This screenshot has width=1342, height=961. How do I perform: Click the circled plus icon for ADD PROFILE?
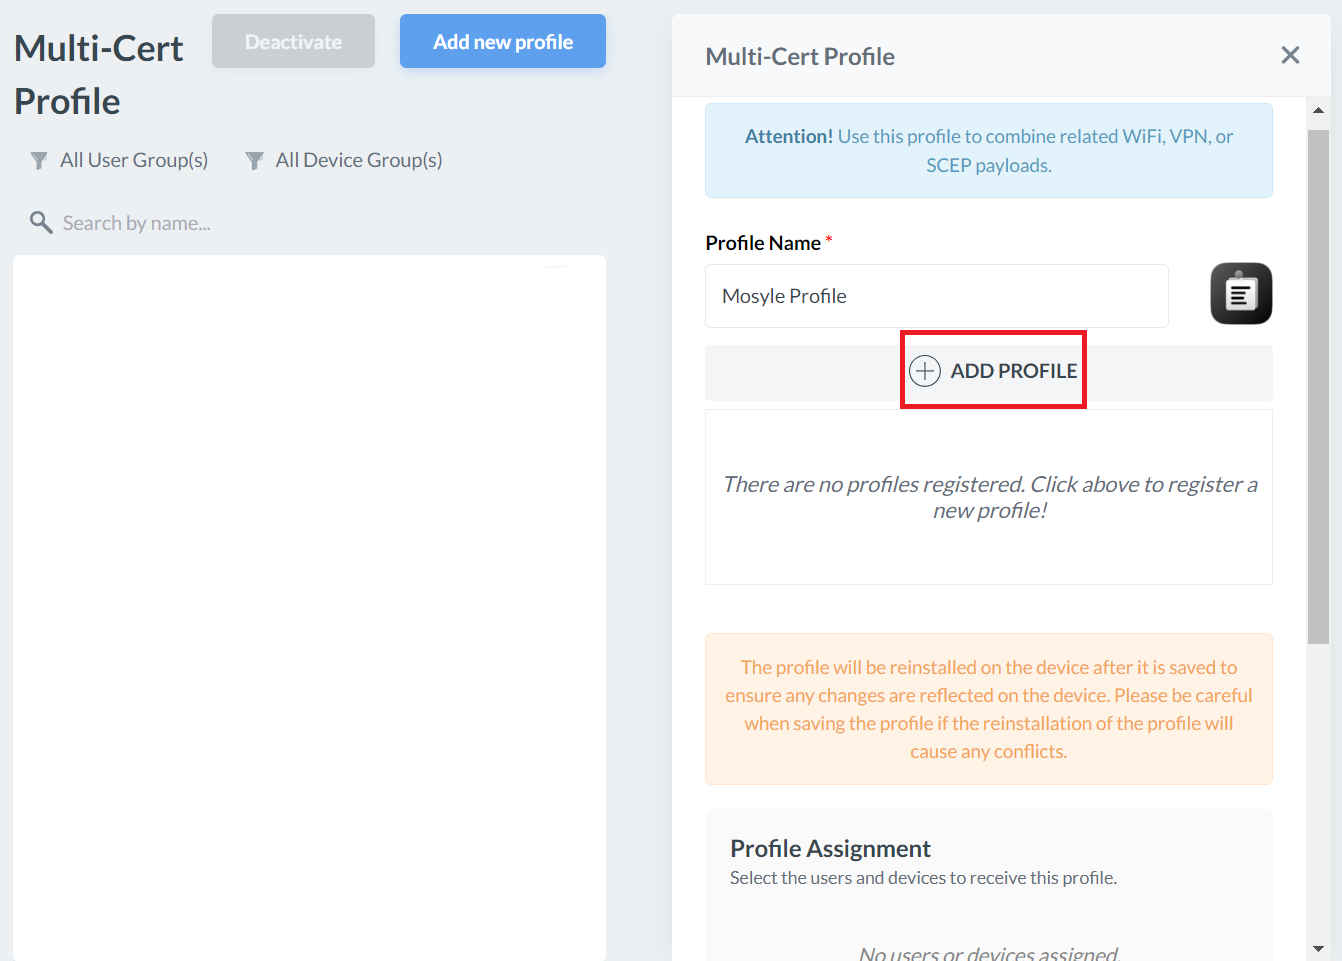coord(925,371)
